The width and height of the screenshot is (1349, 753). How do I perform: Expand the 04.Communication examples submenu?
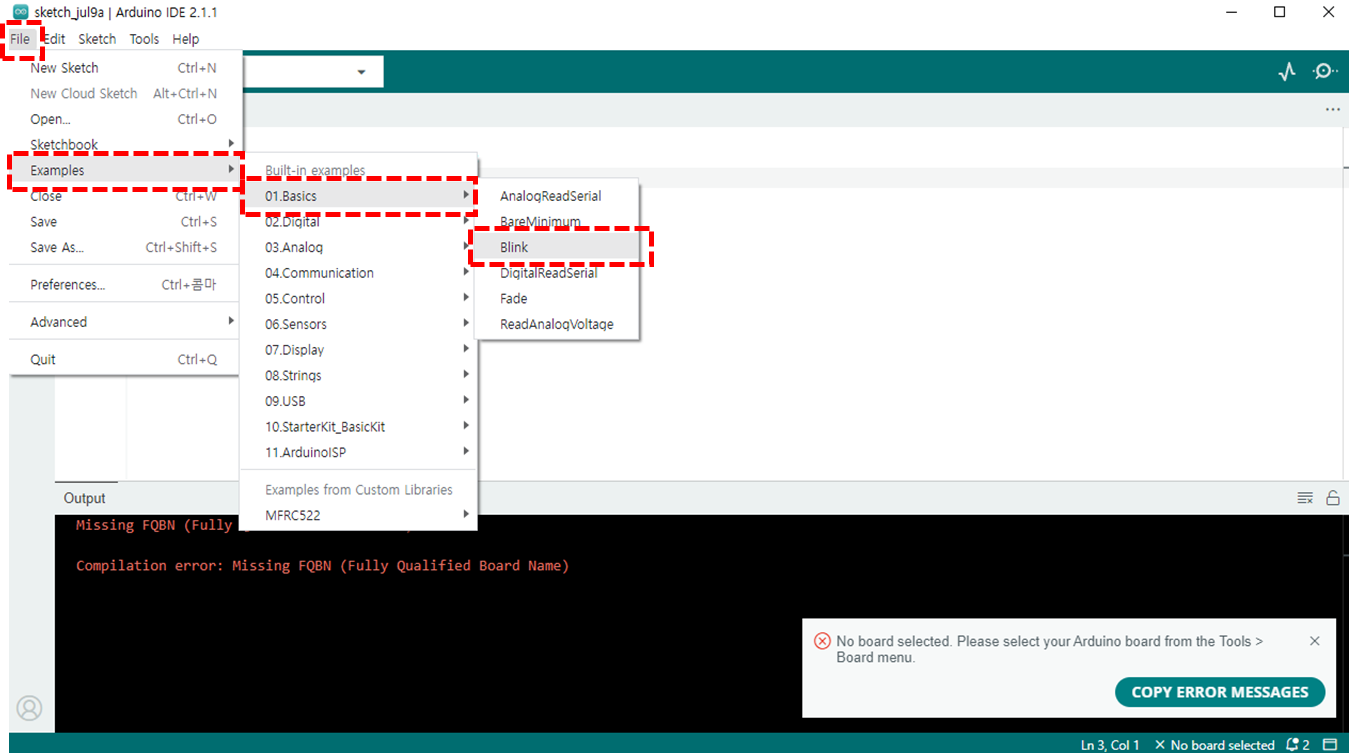coord(358,273)
